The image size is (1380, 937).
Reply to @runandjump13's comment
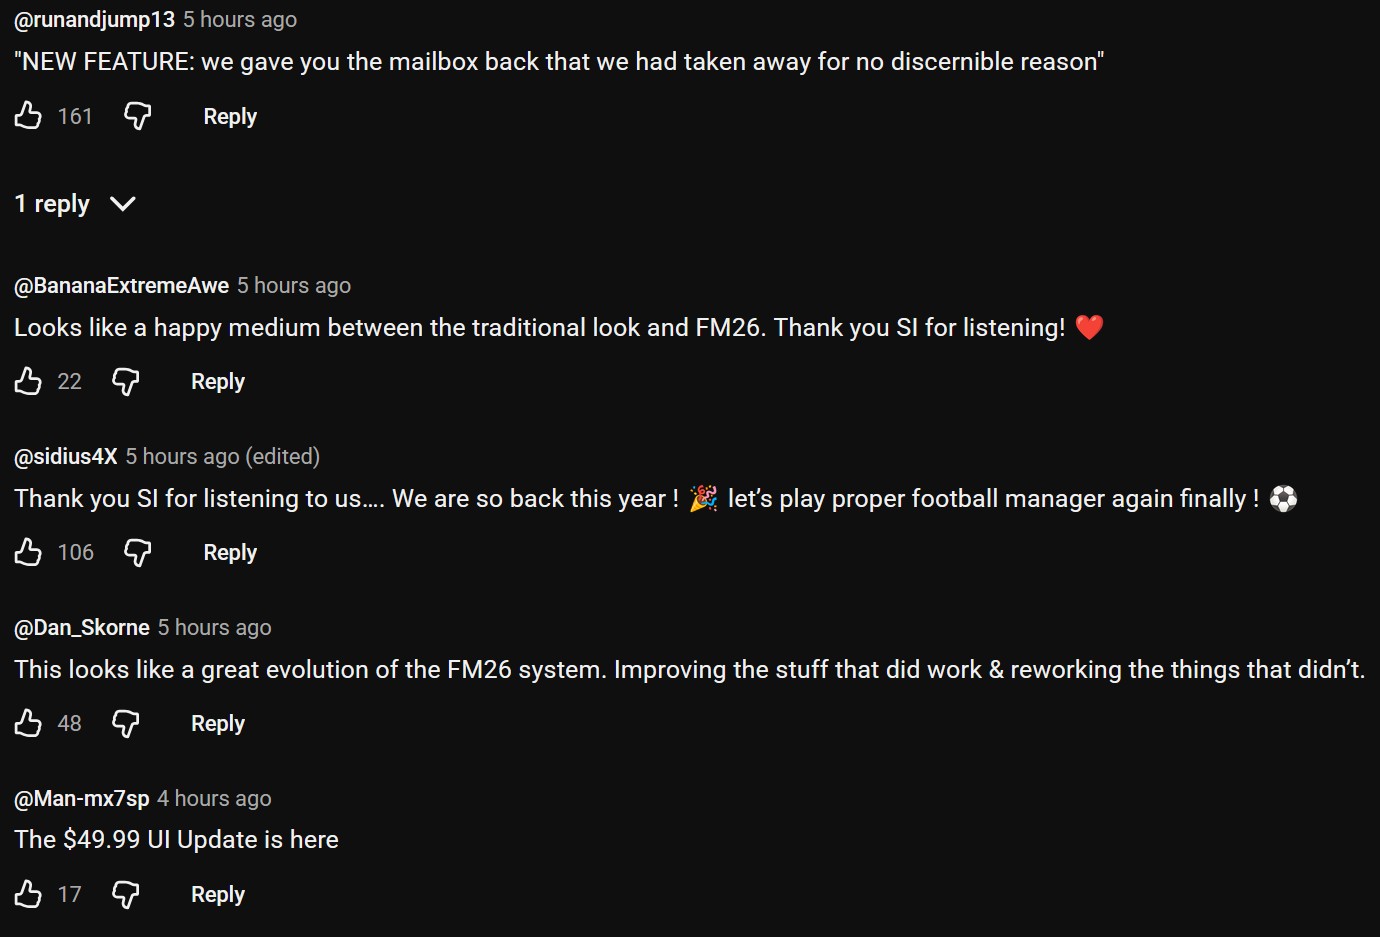click(x=230, y=117)
